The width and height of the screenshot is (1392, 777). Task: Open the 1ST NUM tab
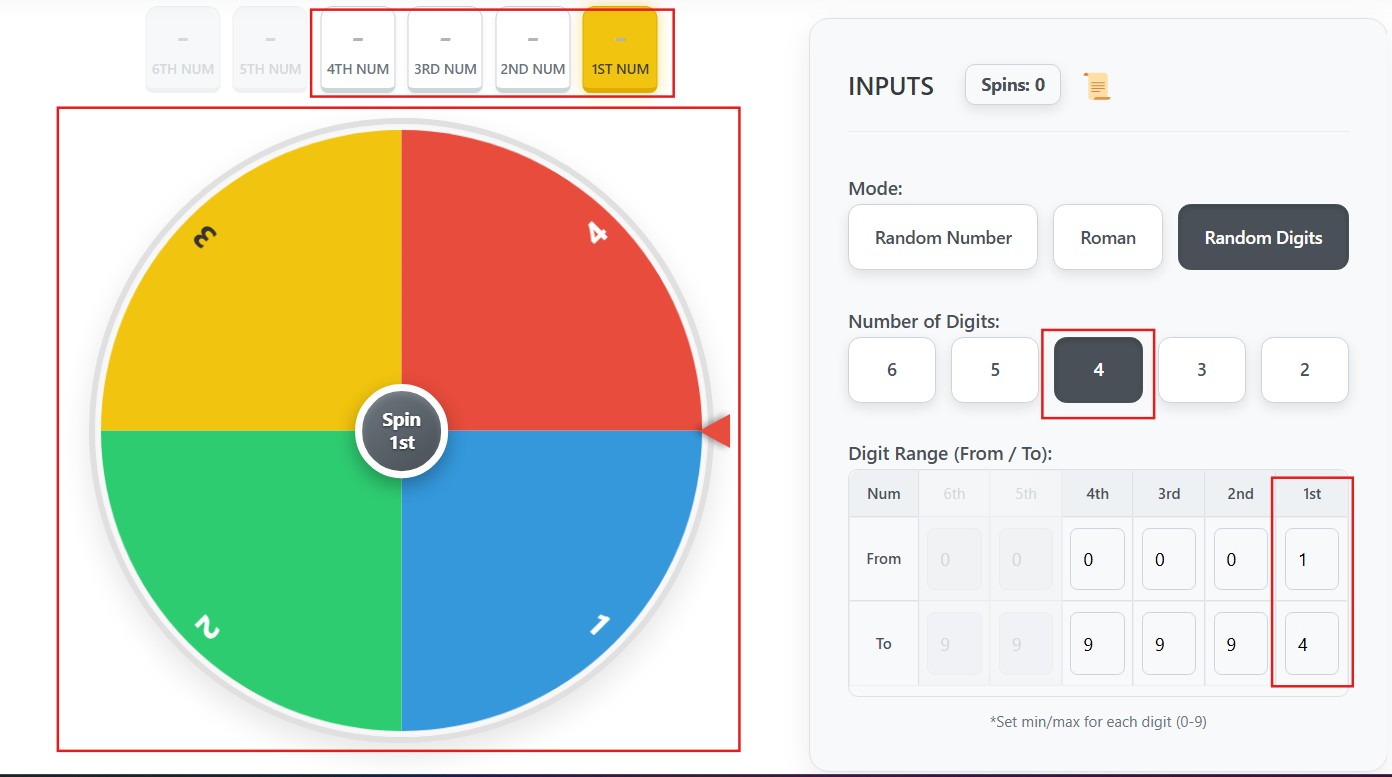(x=619, y=48)
